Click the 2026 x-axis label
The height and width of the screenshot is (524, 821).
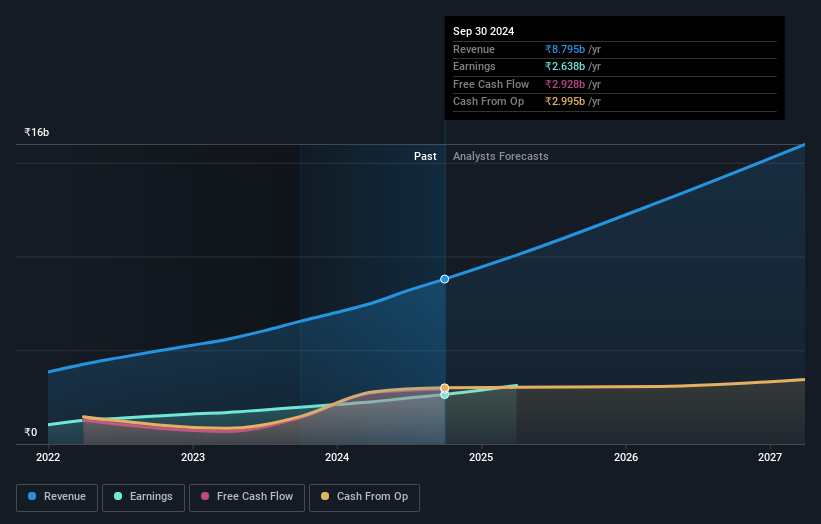coord(626,458)
